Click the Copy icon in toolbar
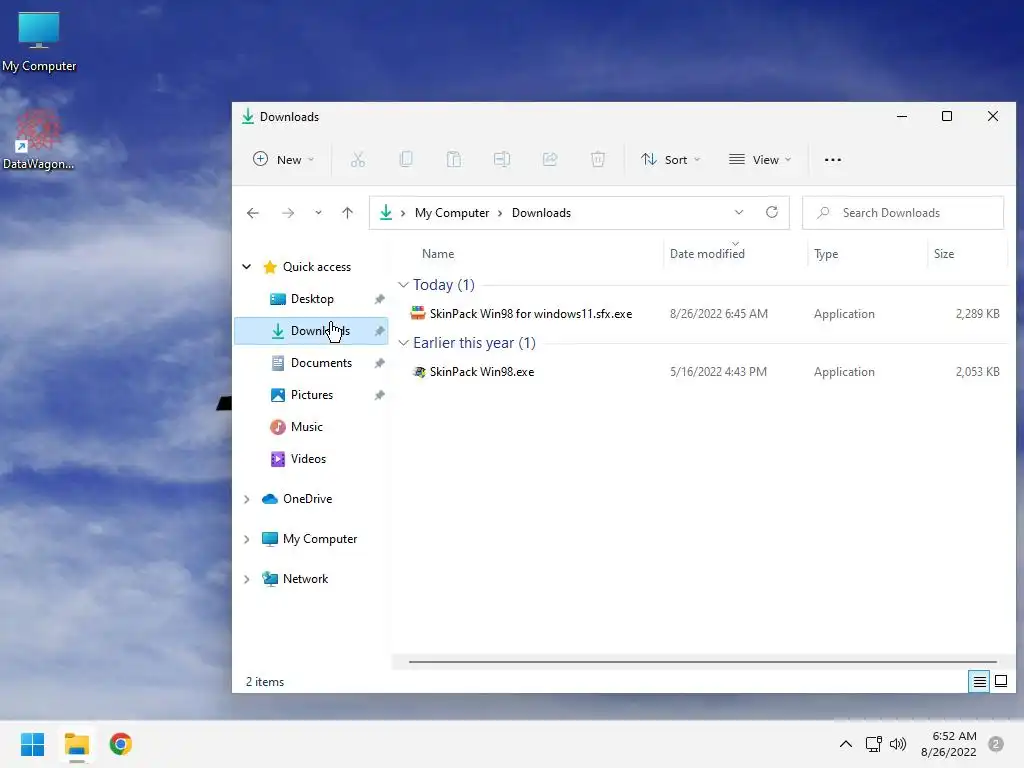This screenshot has height=768, width=1024. coord(406,159)
